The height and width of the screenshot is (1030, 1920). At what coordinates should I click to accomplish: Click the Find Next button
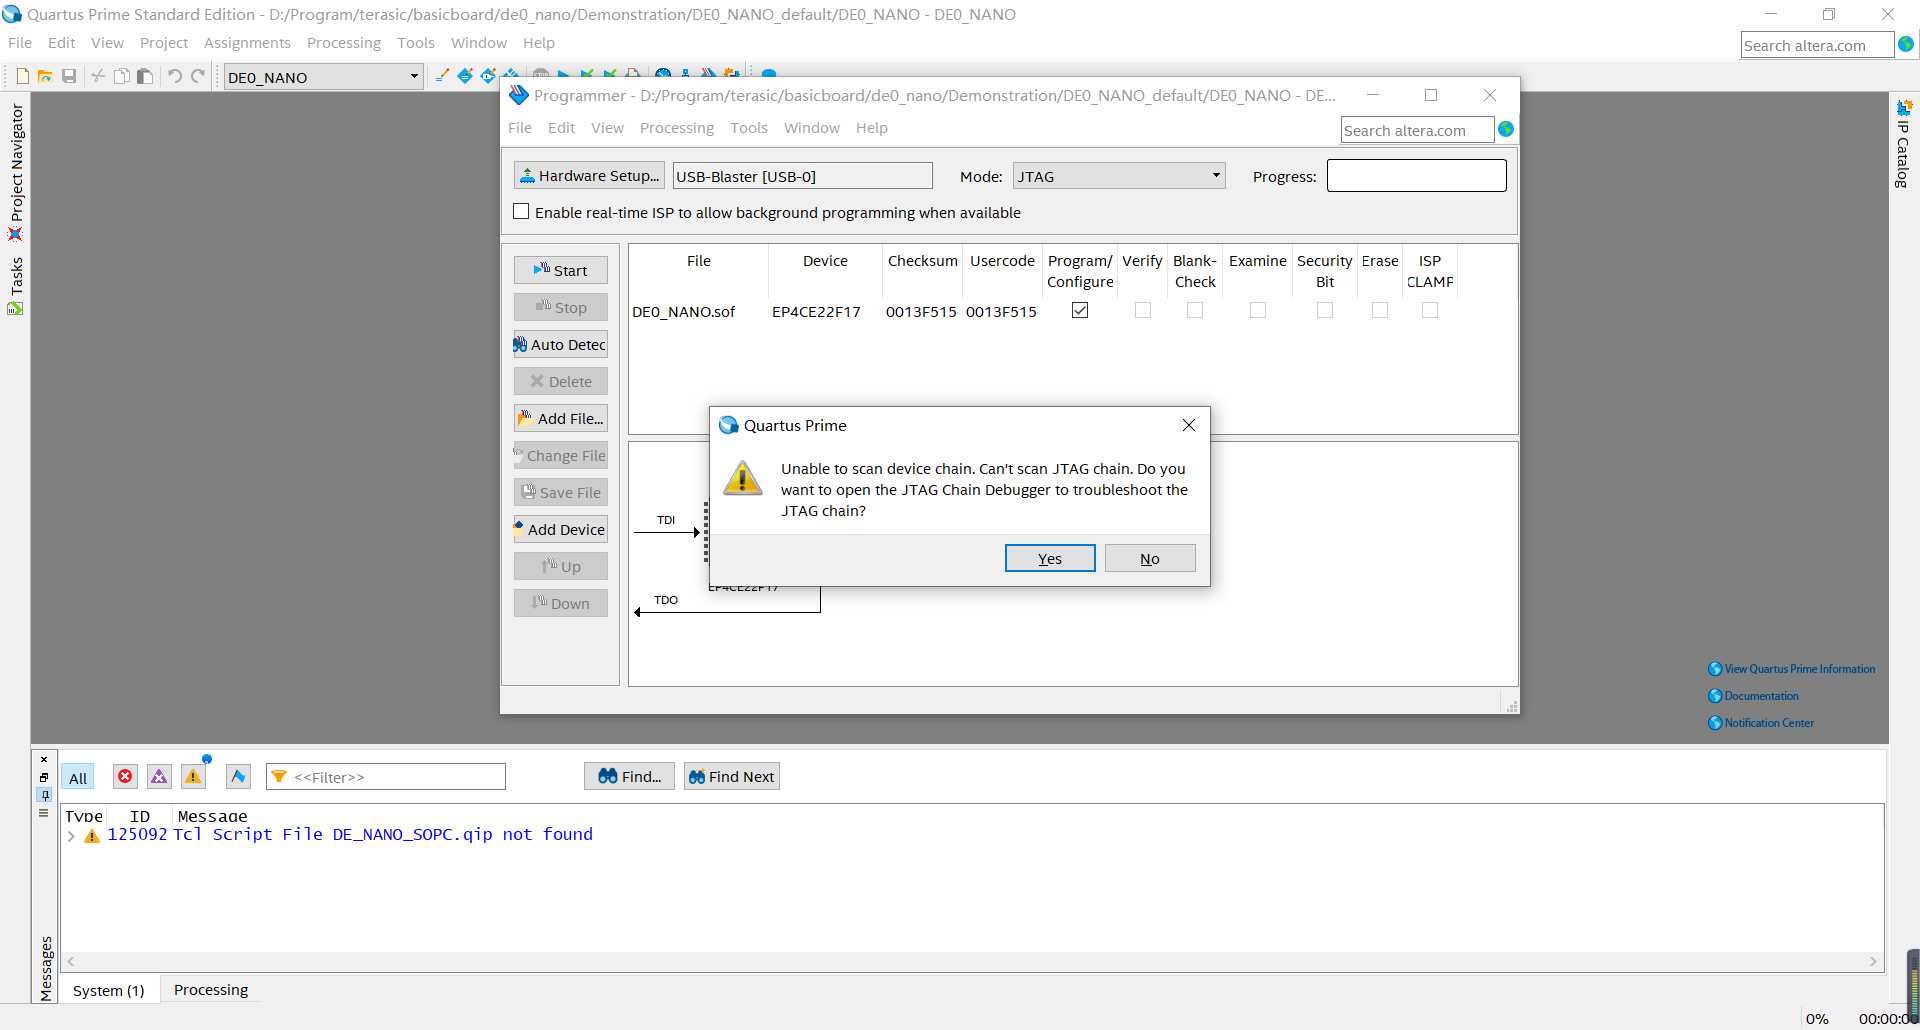point(732,776)
